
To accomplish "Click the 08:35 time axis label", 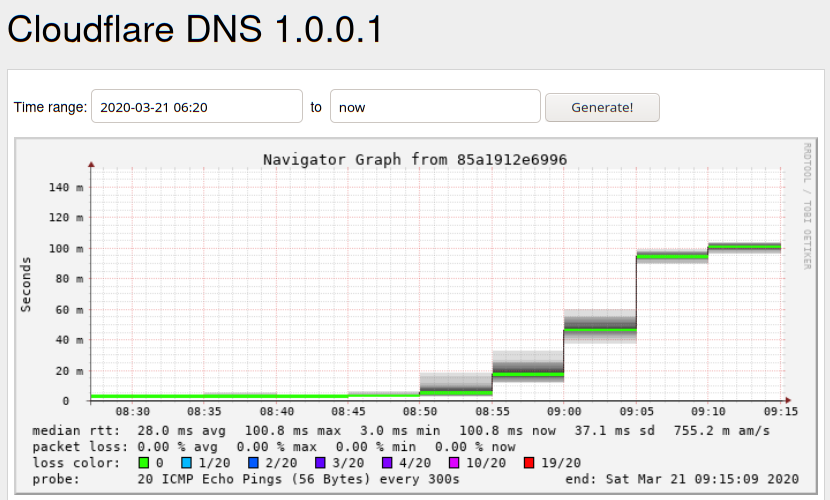I will click(204, 411).
